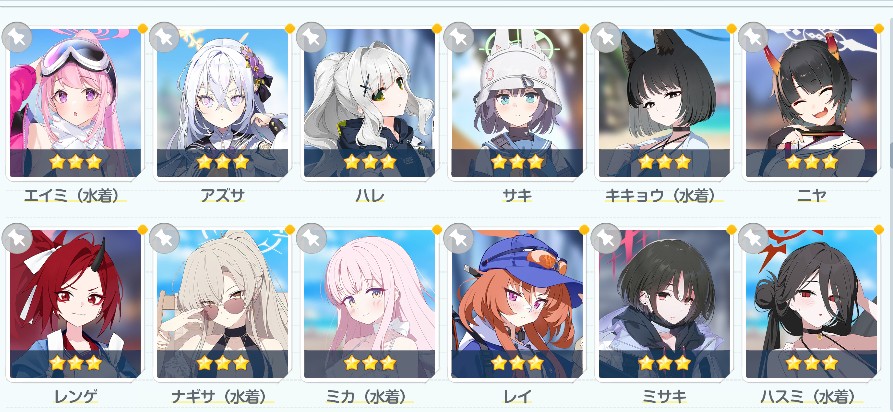Select the レイ portrait with blue cap

(517, 304)
